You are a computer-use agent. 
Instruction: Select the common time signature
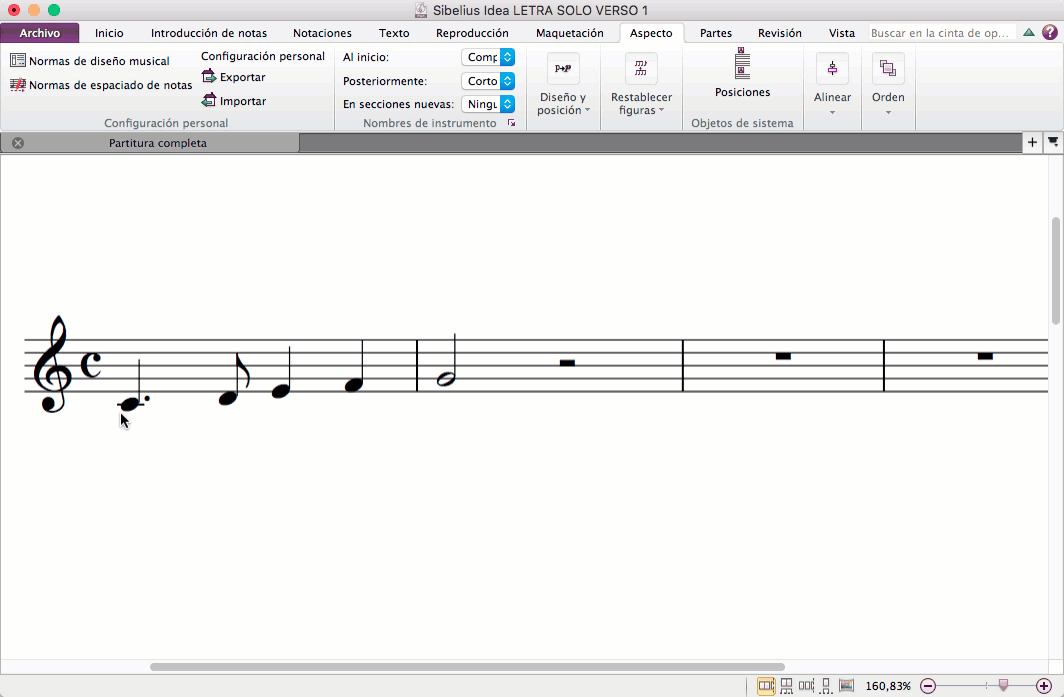pos(91,365)
